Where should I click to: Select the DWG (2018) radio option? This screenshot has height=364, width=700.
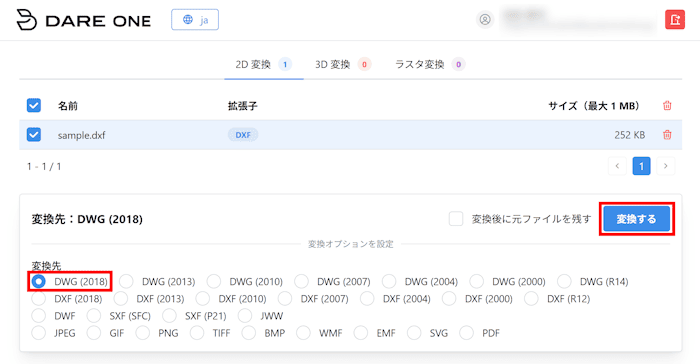click(x=39, y=281)
